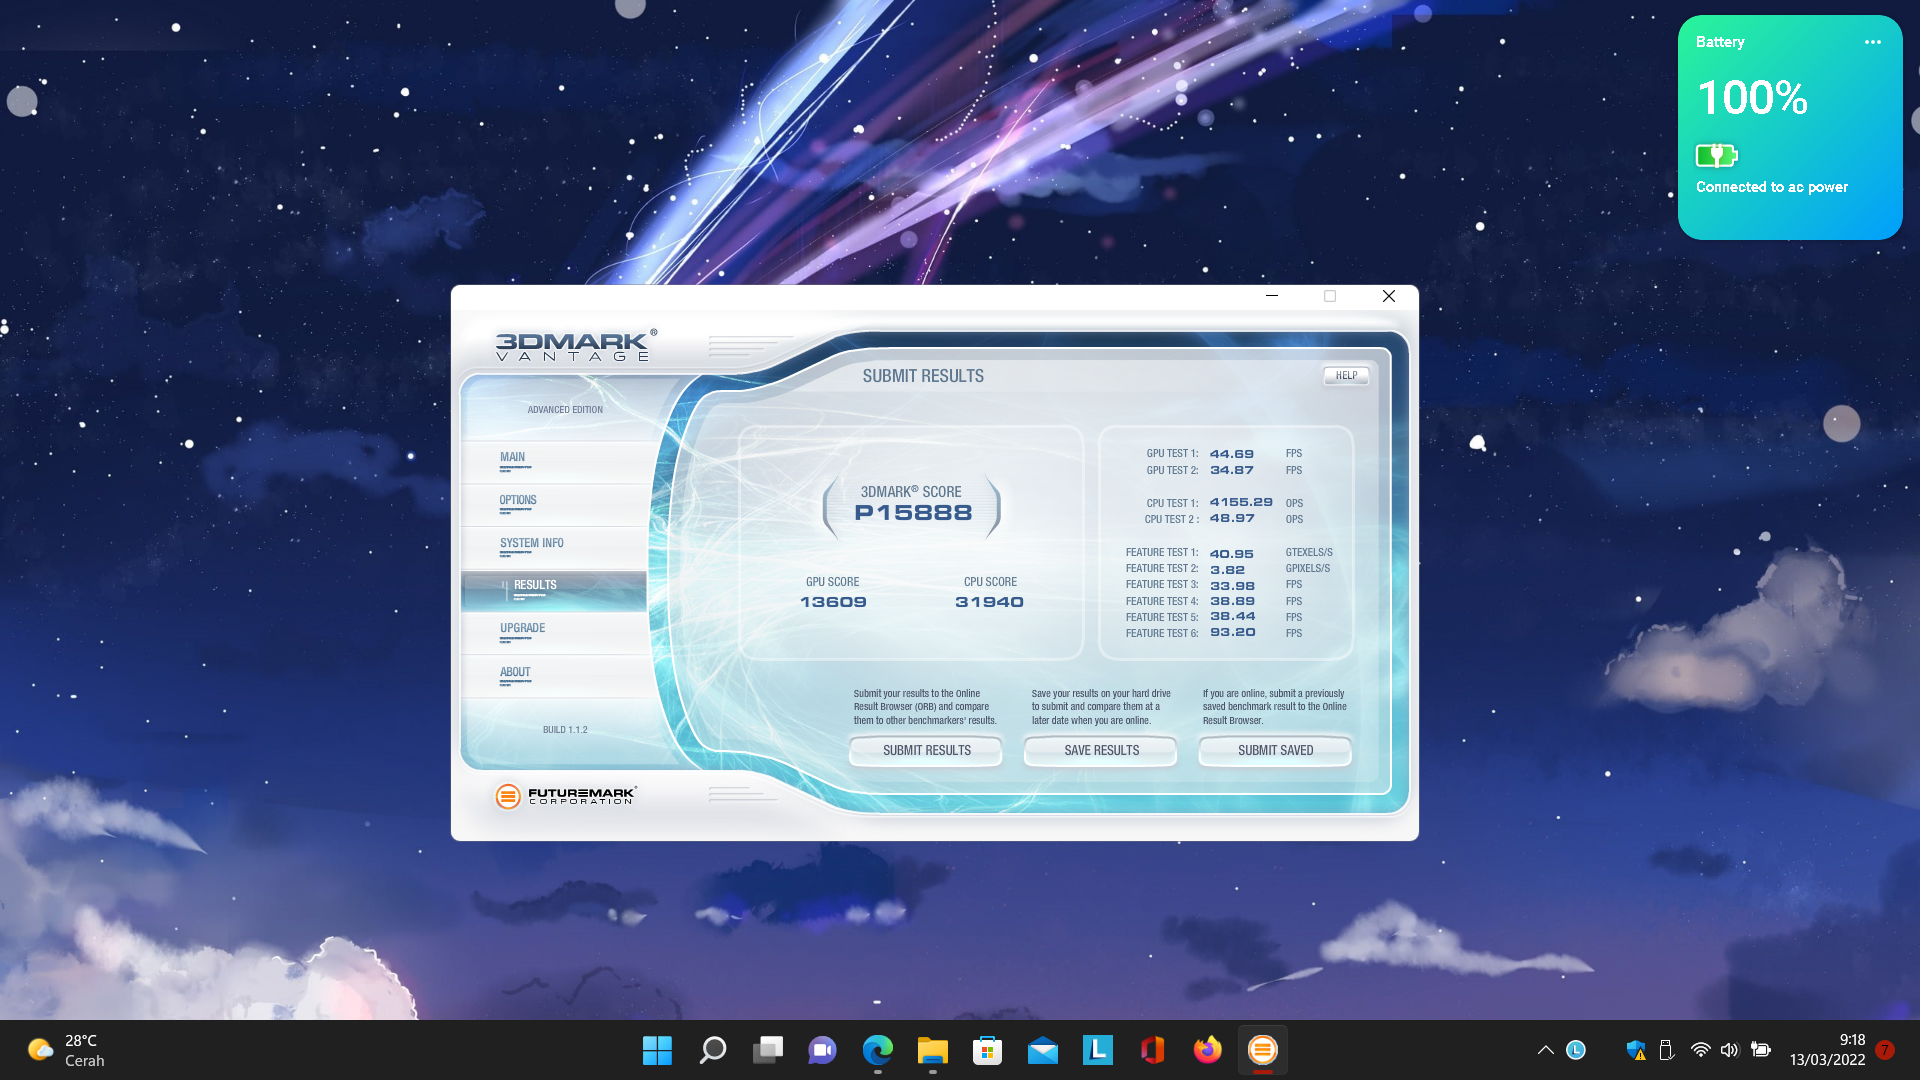Click the BUILD 1.1.2 label
1920x1080 pixels.
pyautogui.click(x=565, y=730)
